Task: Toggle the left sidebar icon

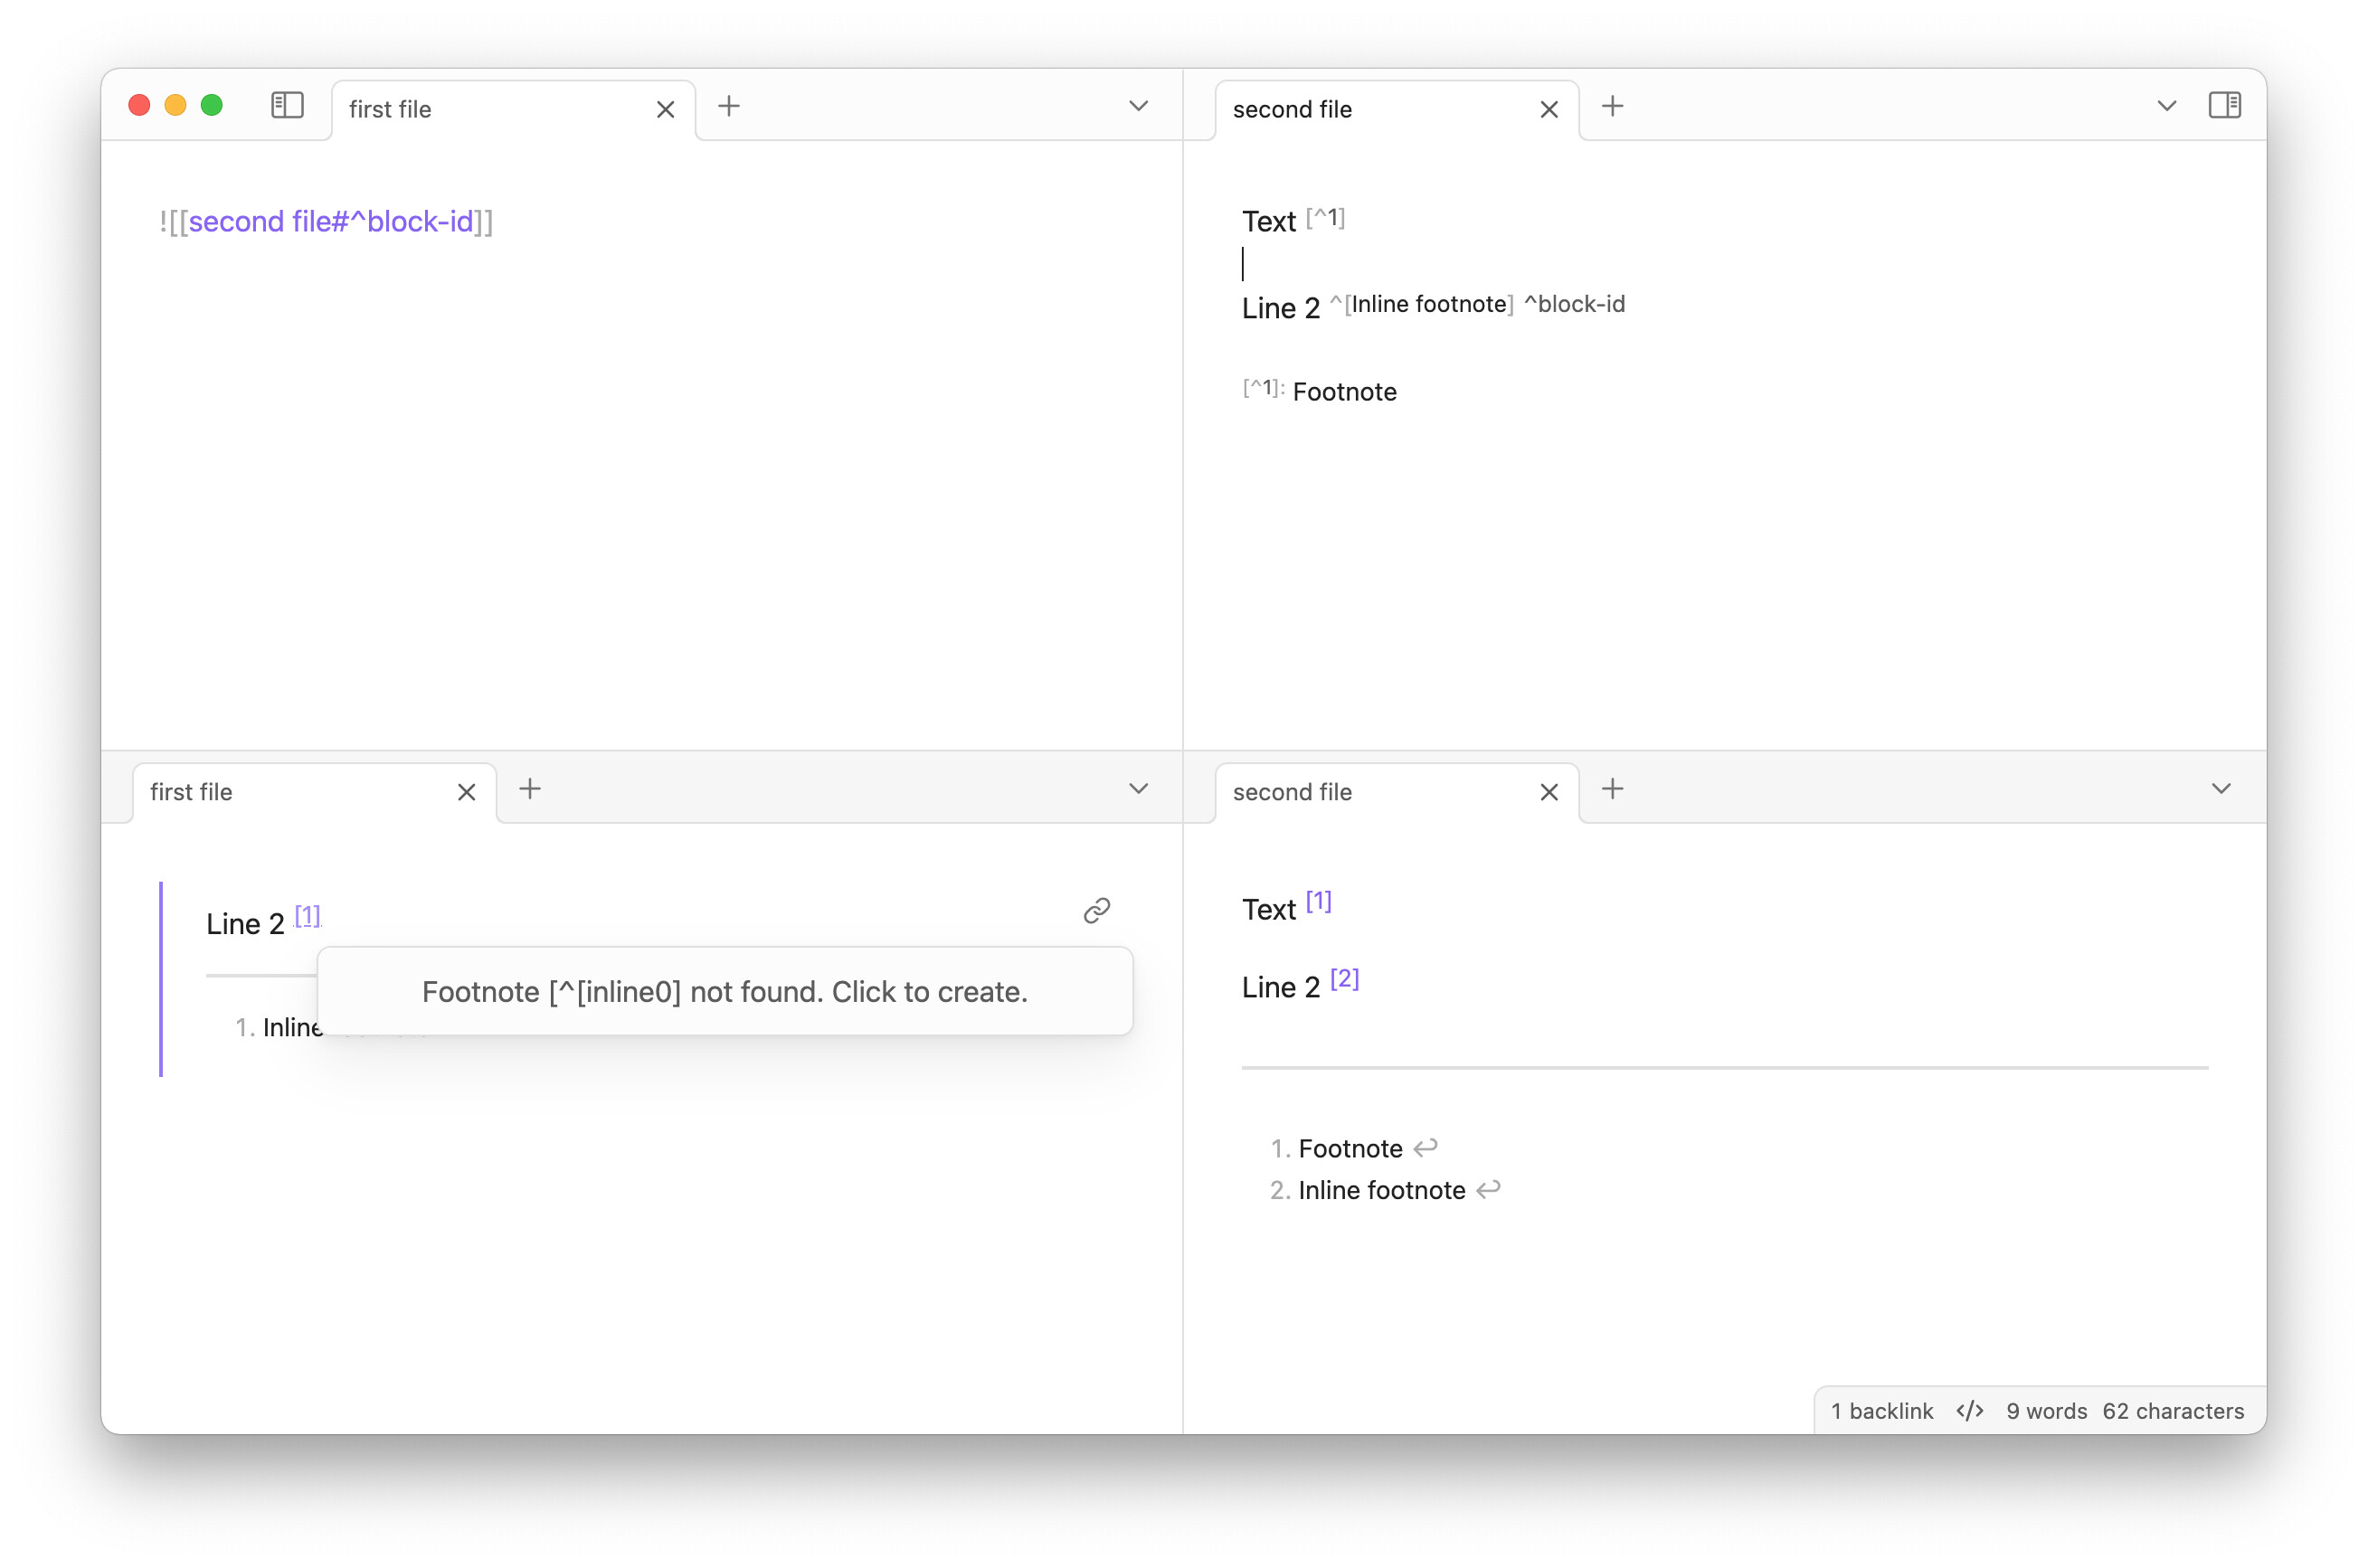Action: [x=287, y=105]
